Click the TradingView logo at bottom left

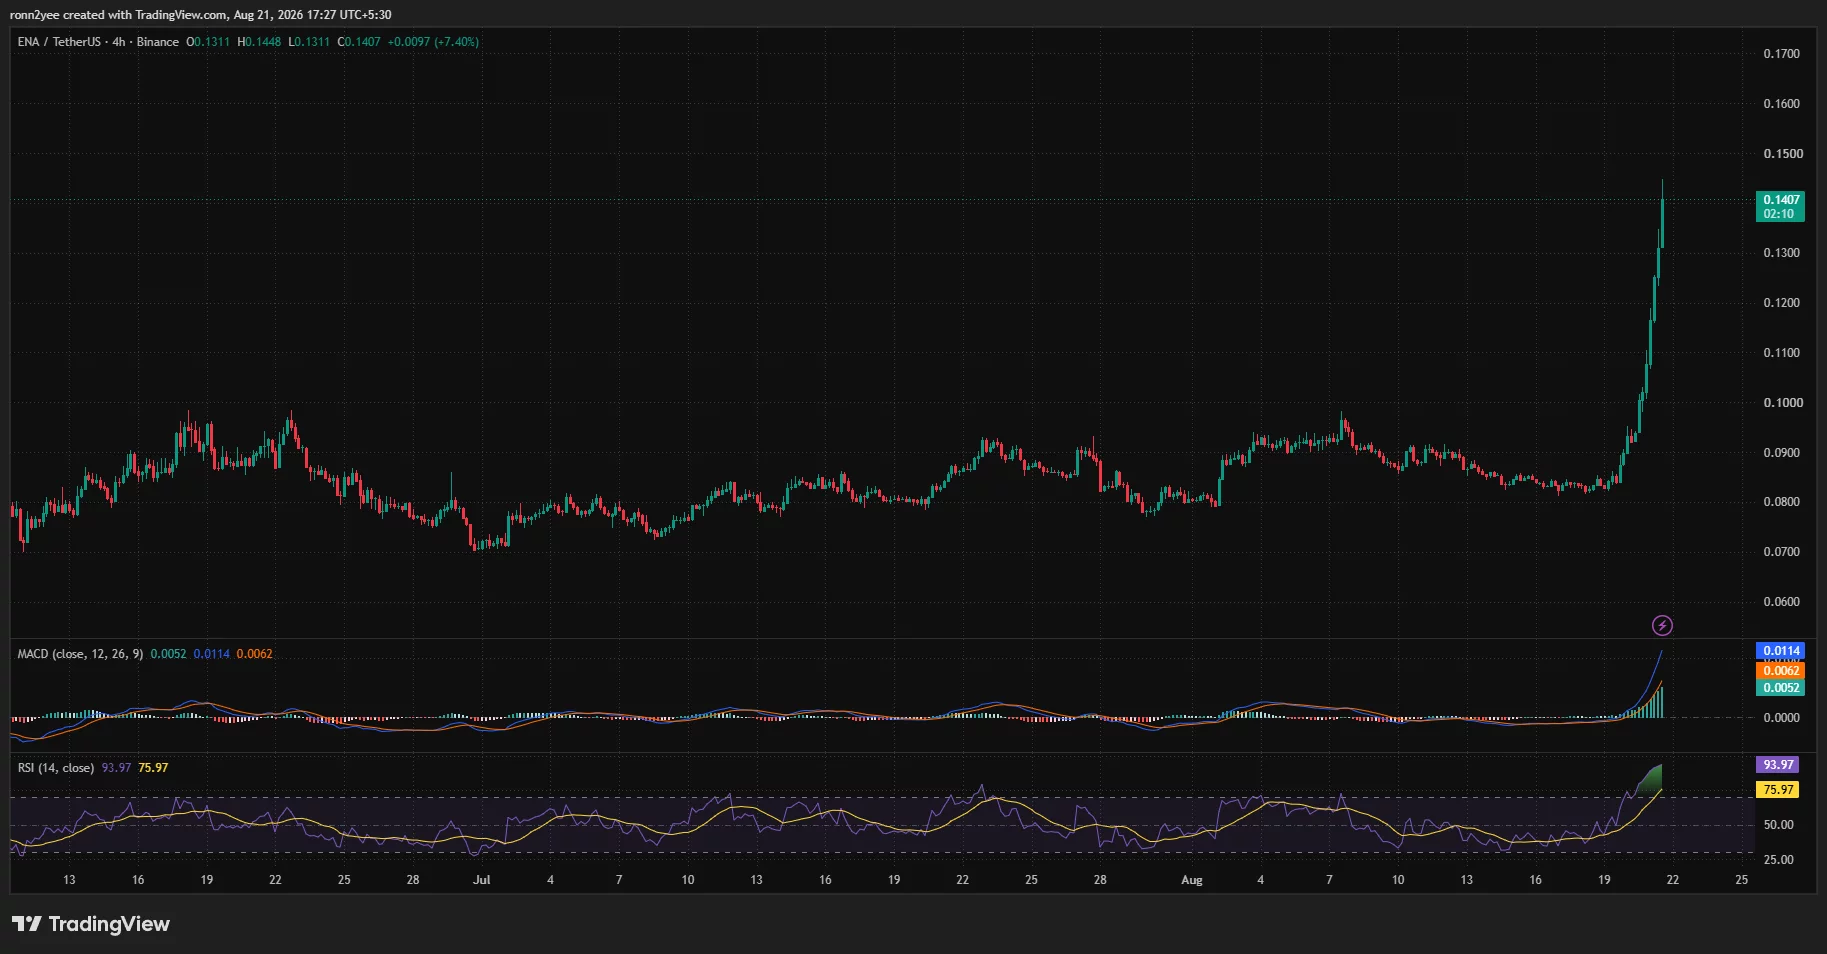(x=91, y=924)
